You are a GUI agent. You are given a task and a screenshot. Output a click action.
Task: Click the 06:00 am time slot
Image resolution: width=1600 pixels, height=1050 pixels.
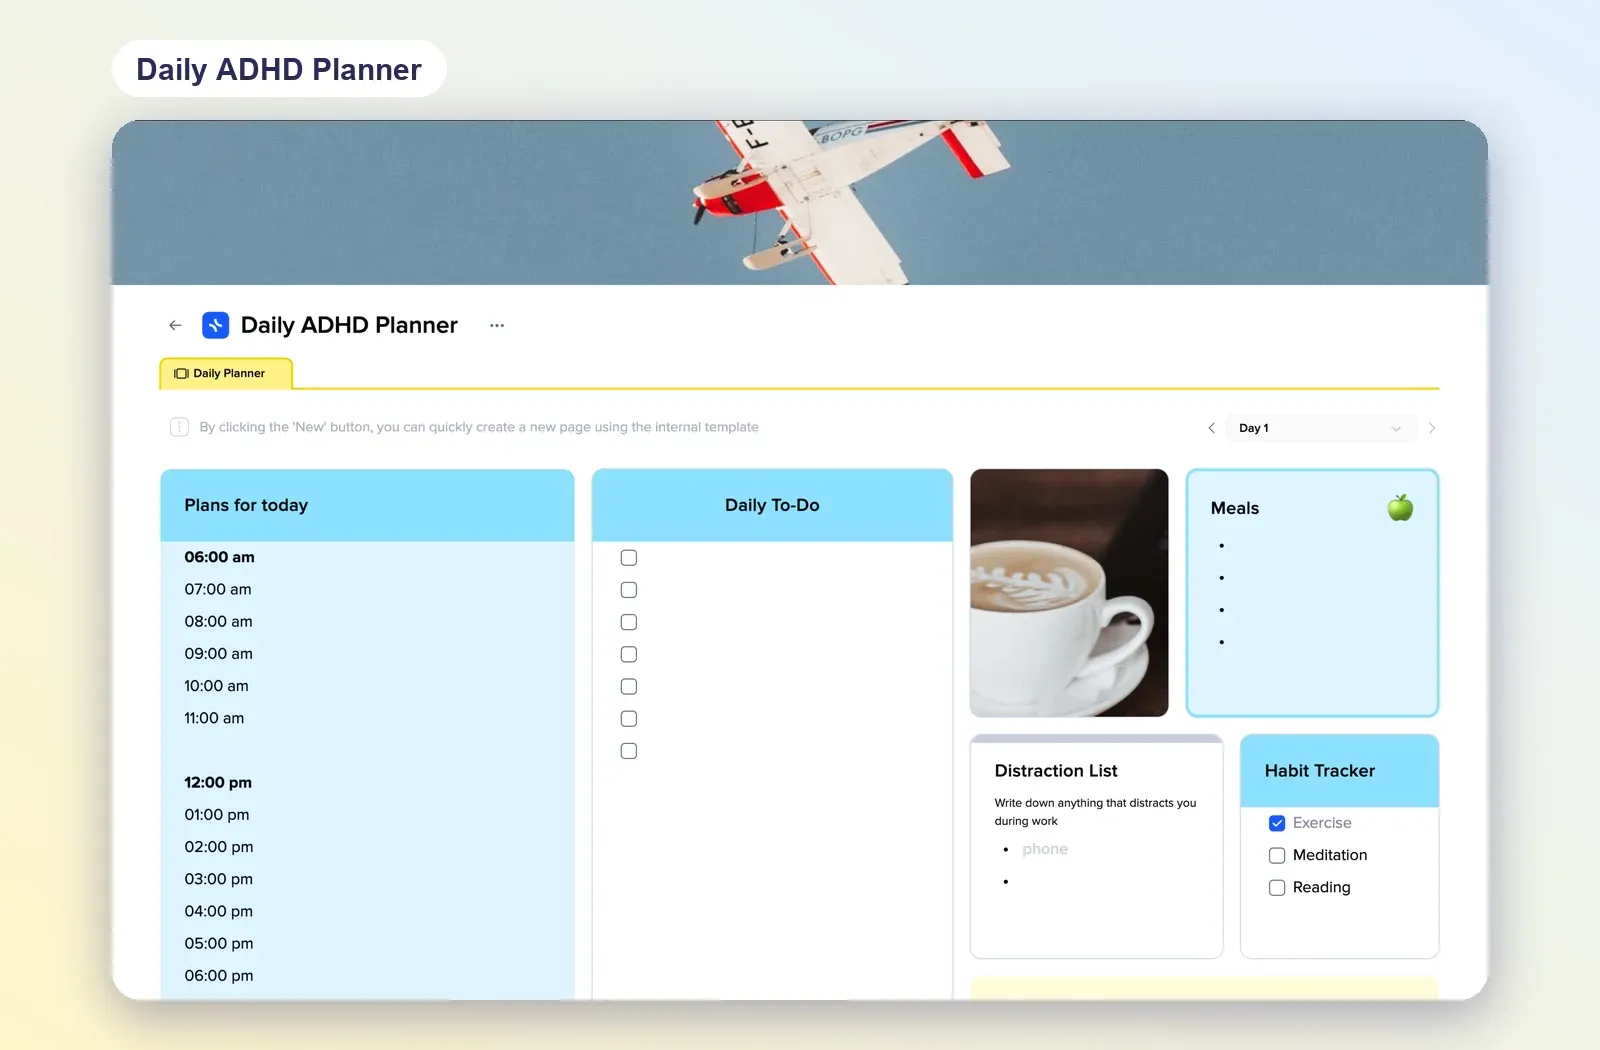[219, 557]
